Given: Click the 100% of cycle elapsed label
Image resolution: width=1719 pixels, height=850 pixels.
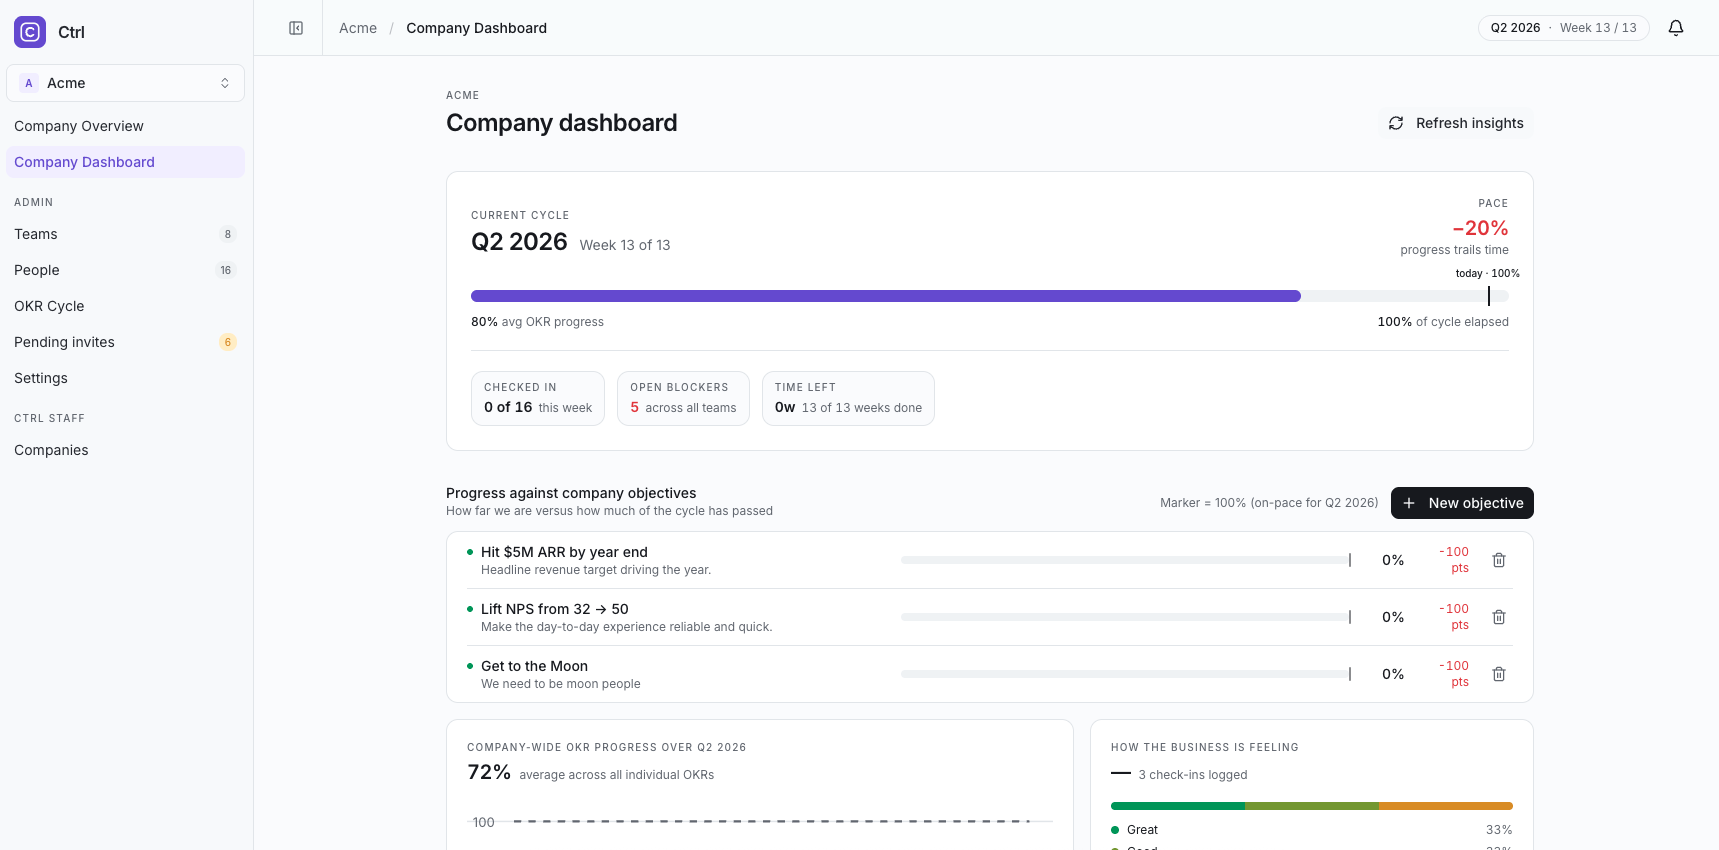Looking at the screenshot, I should tap(1443, 322).
